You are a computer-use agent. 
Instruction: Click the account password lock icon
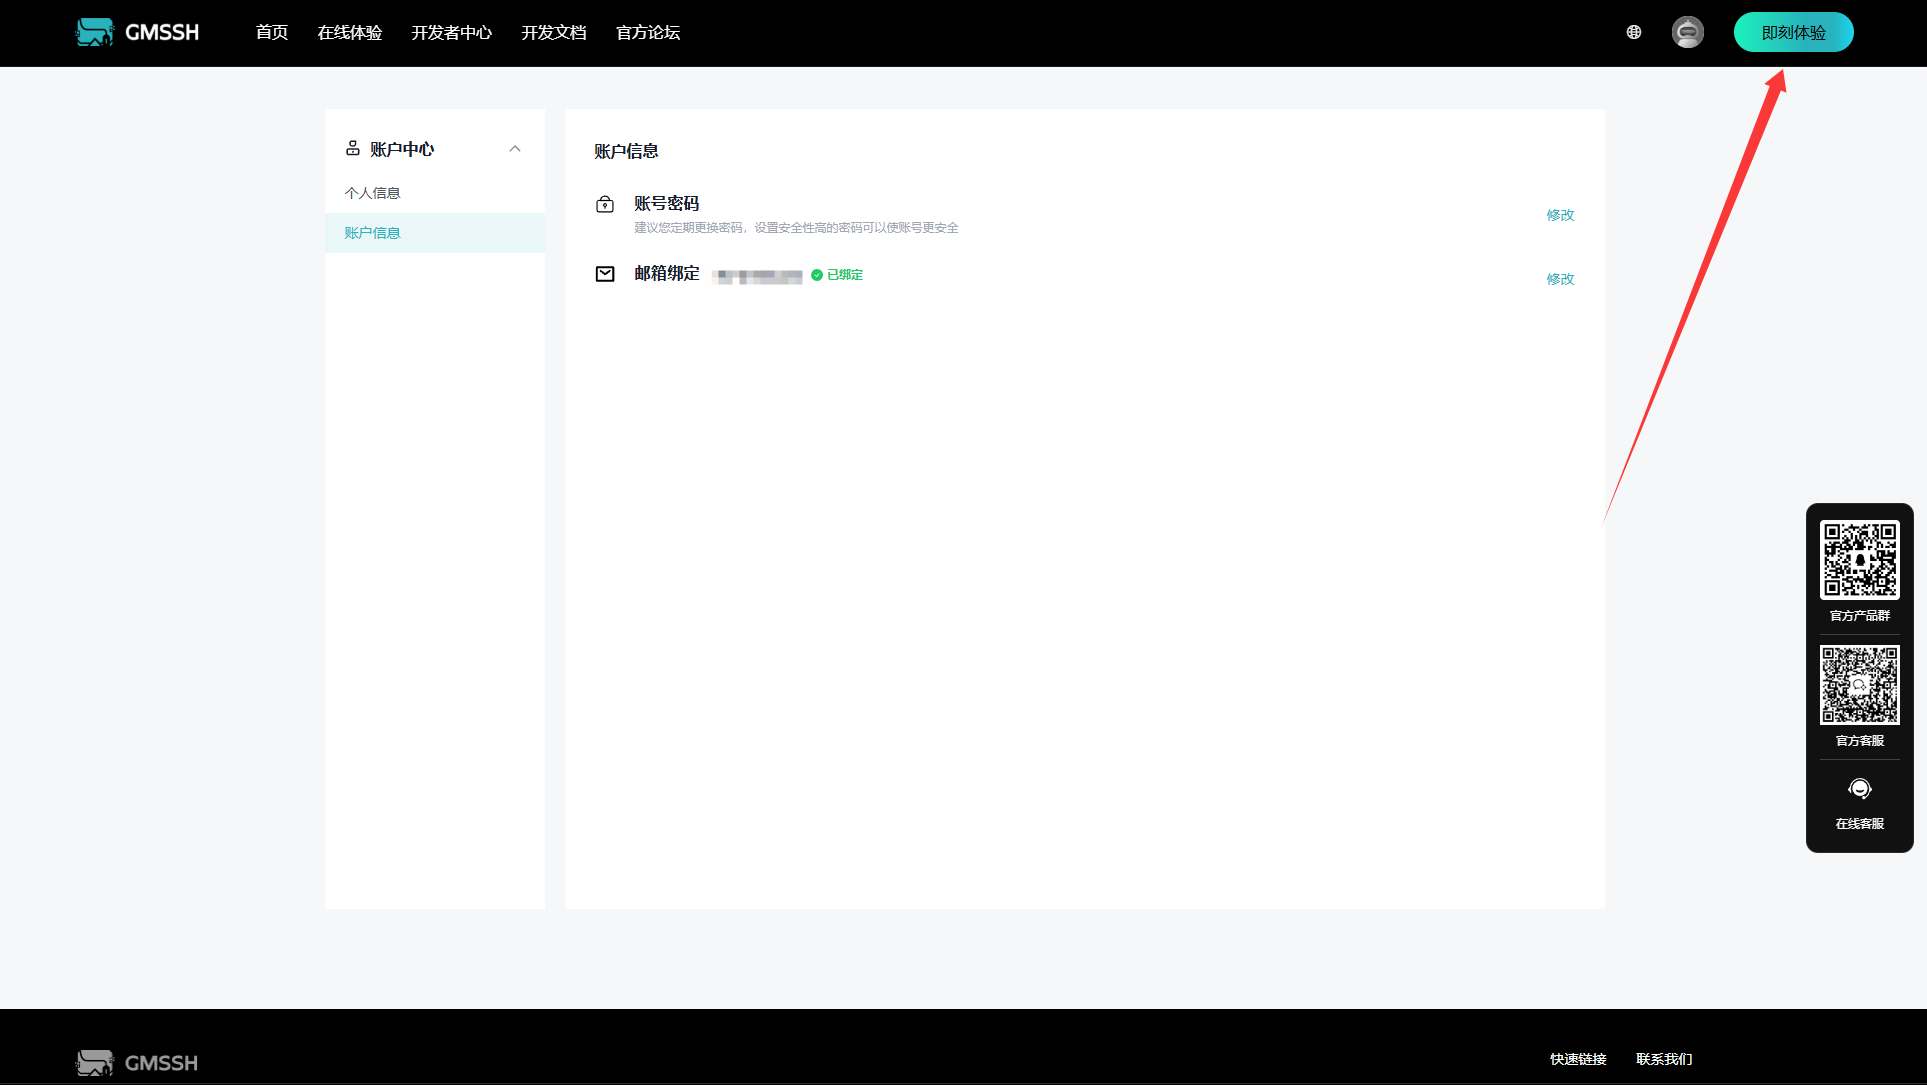pos(605,204)
